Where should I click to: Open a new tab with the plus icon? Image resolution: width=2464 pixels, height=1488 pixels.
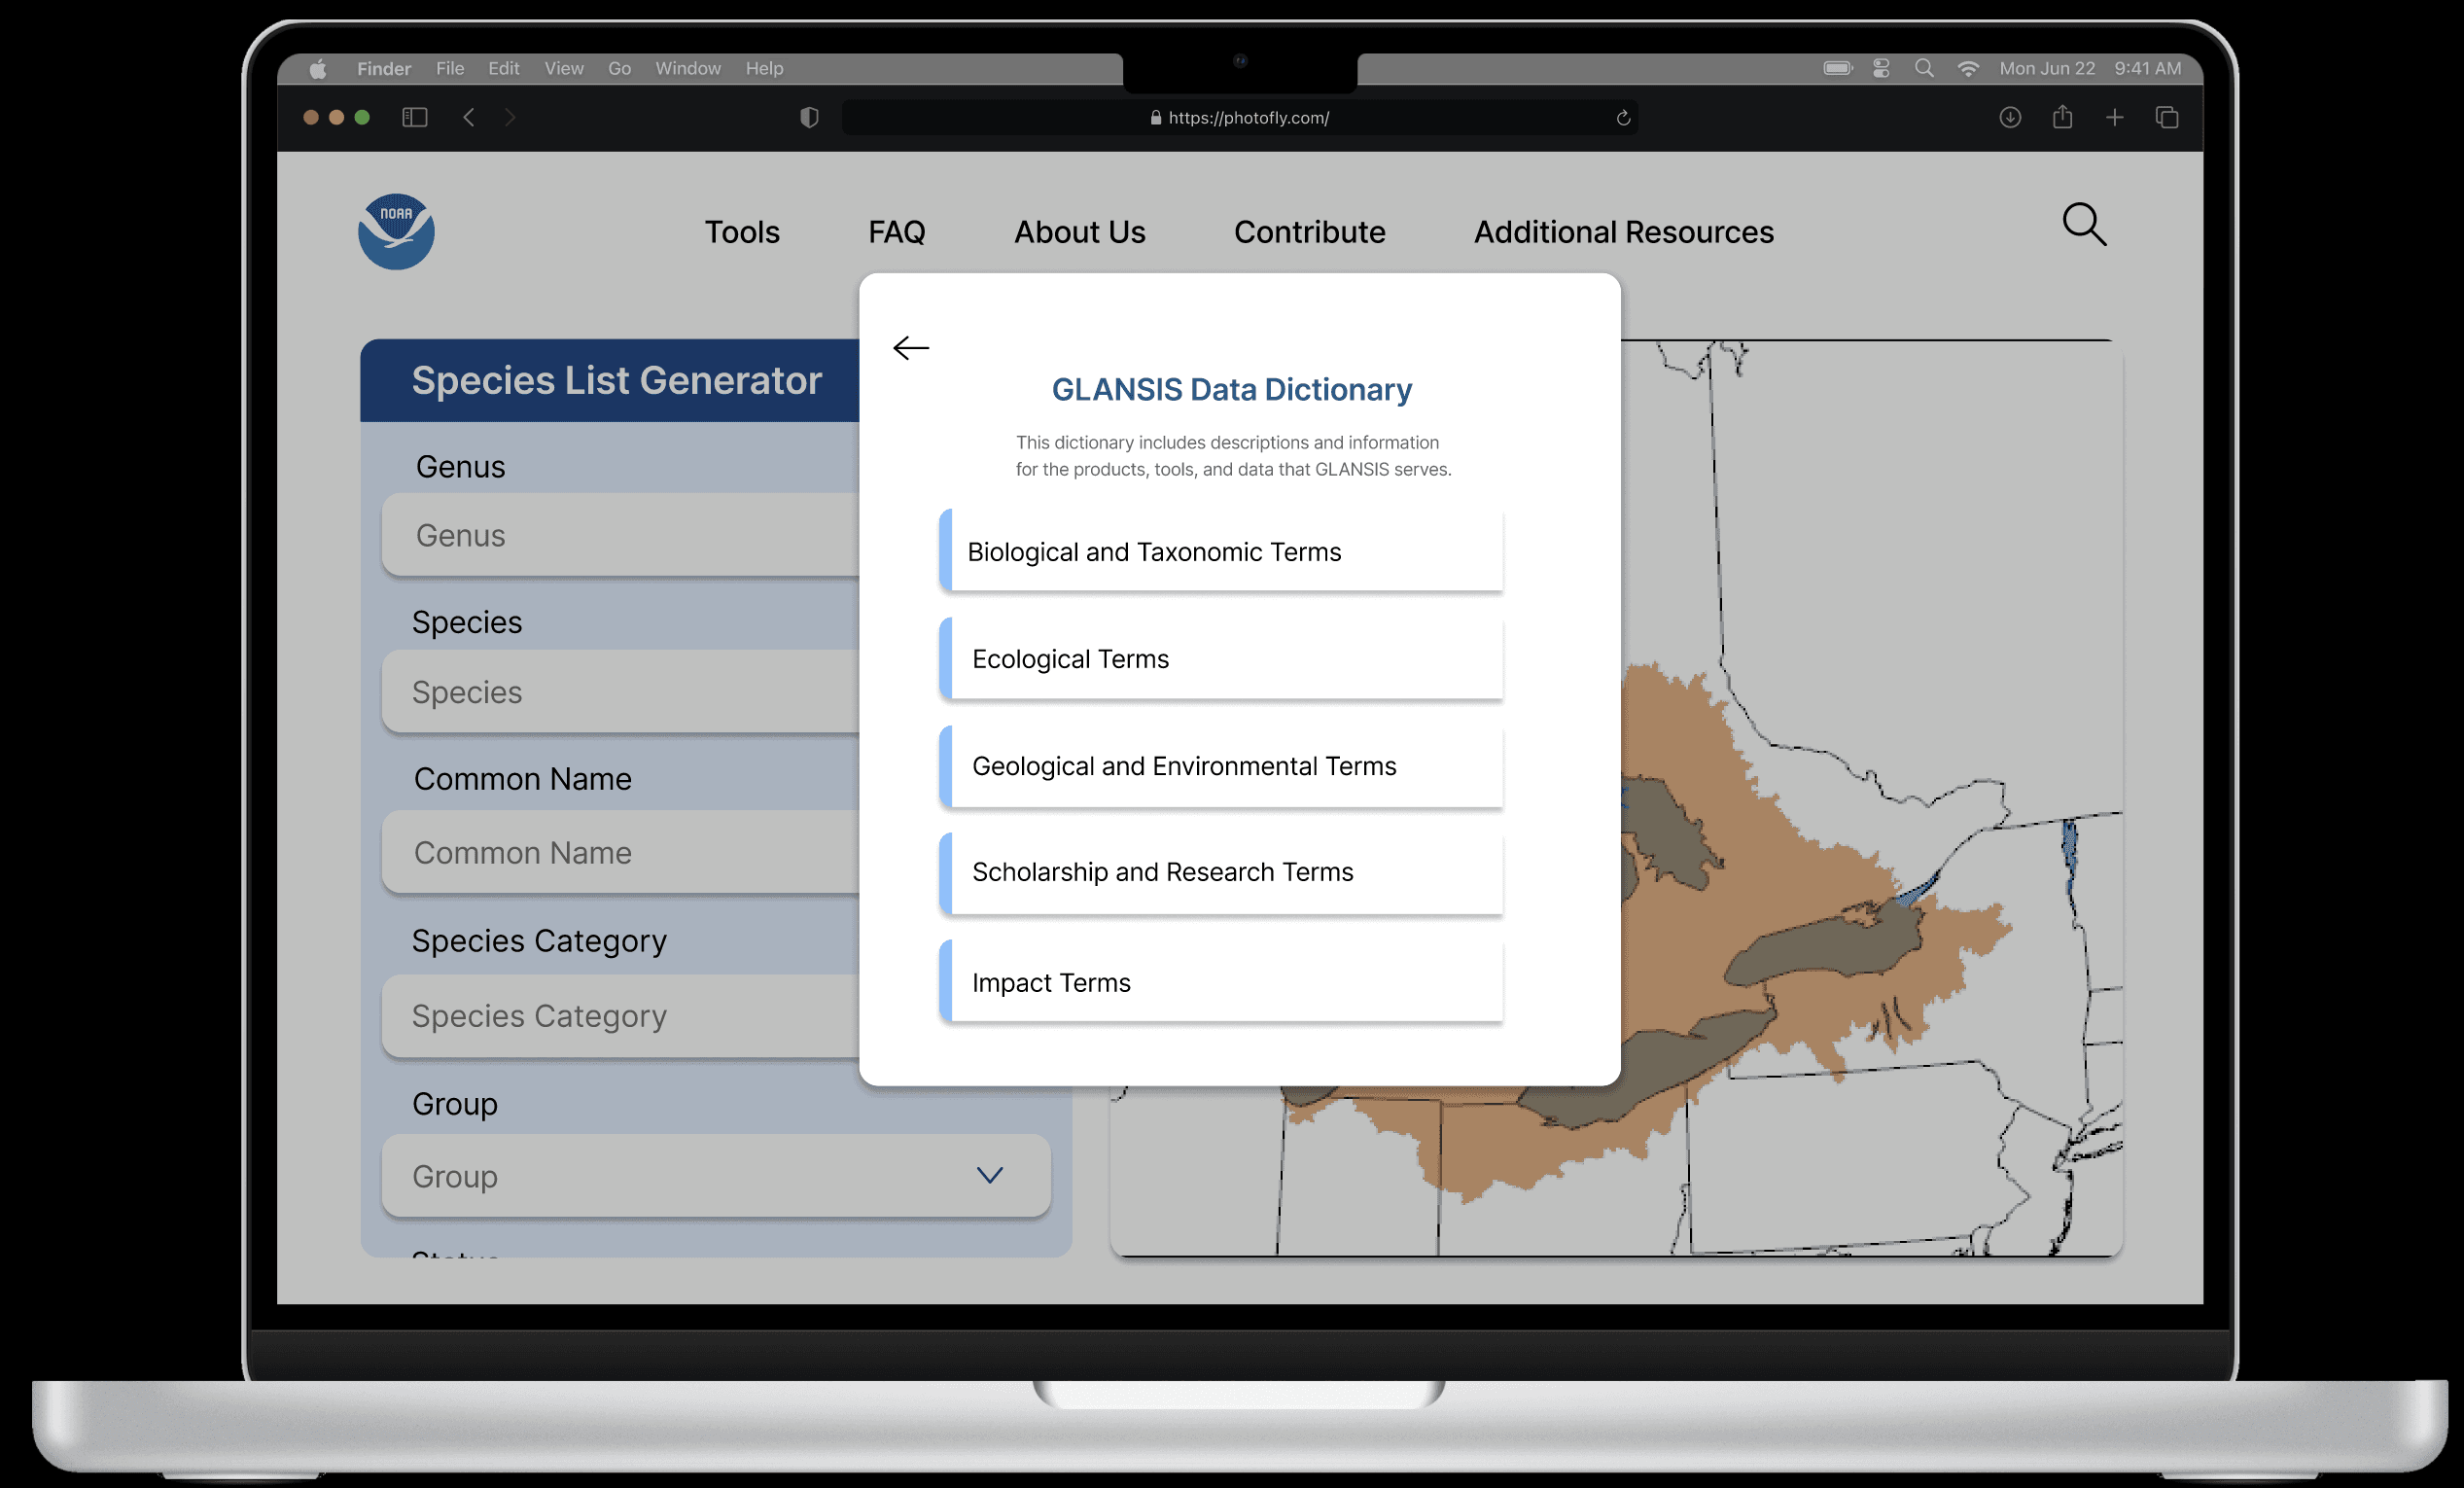pos(2114,118)
